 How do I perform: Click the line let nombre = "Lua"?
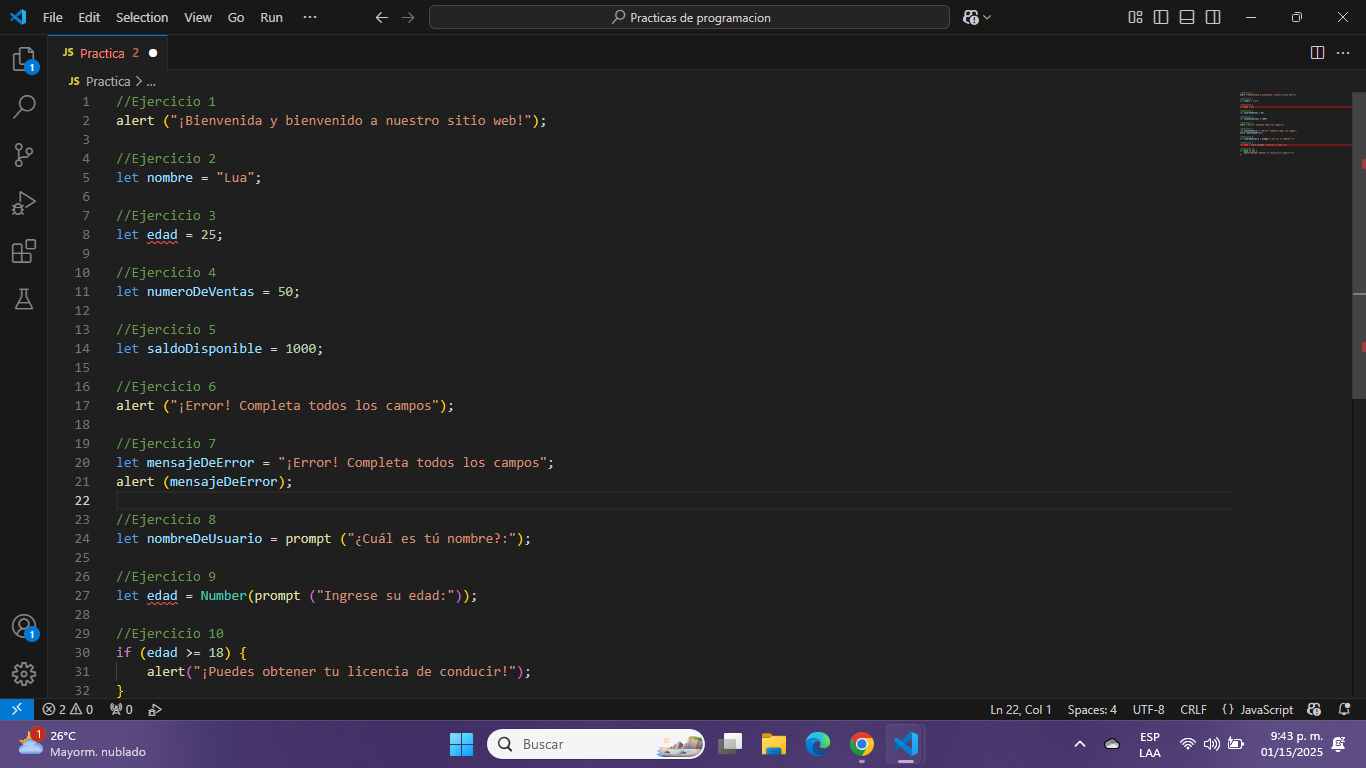tap(189, 177)
